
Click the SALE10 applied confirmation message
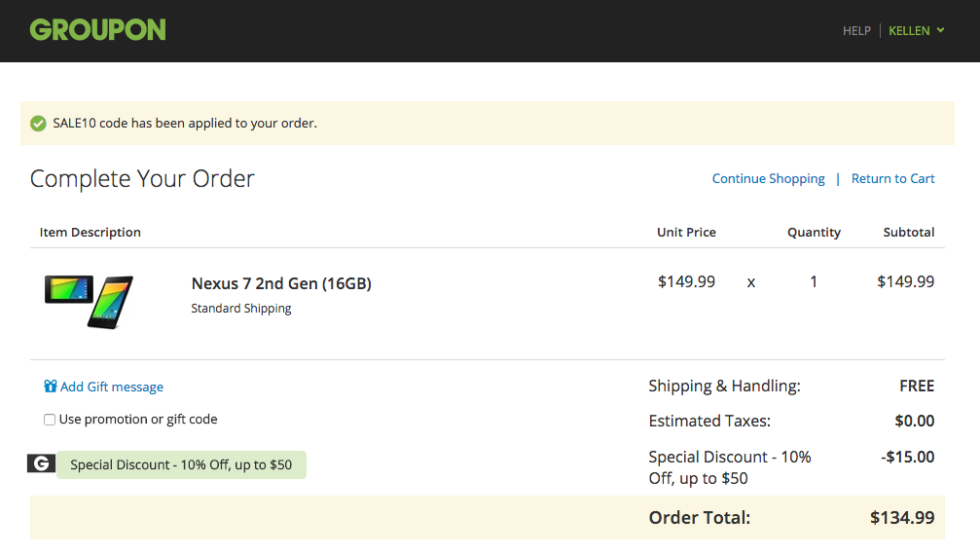coord(185,123)
